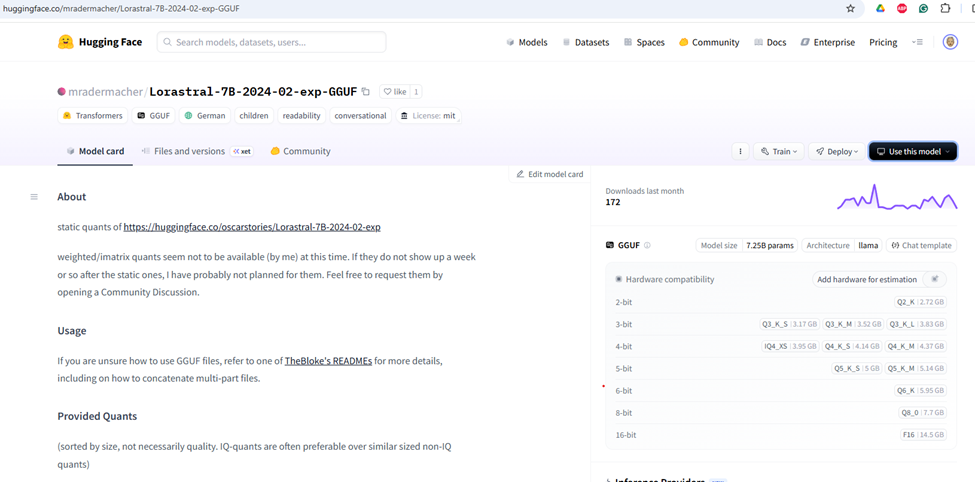Click Edit model card button
The height and width of the screenshot is (482, 975).
pyautogui.click(x=549, y=174)
